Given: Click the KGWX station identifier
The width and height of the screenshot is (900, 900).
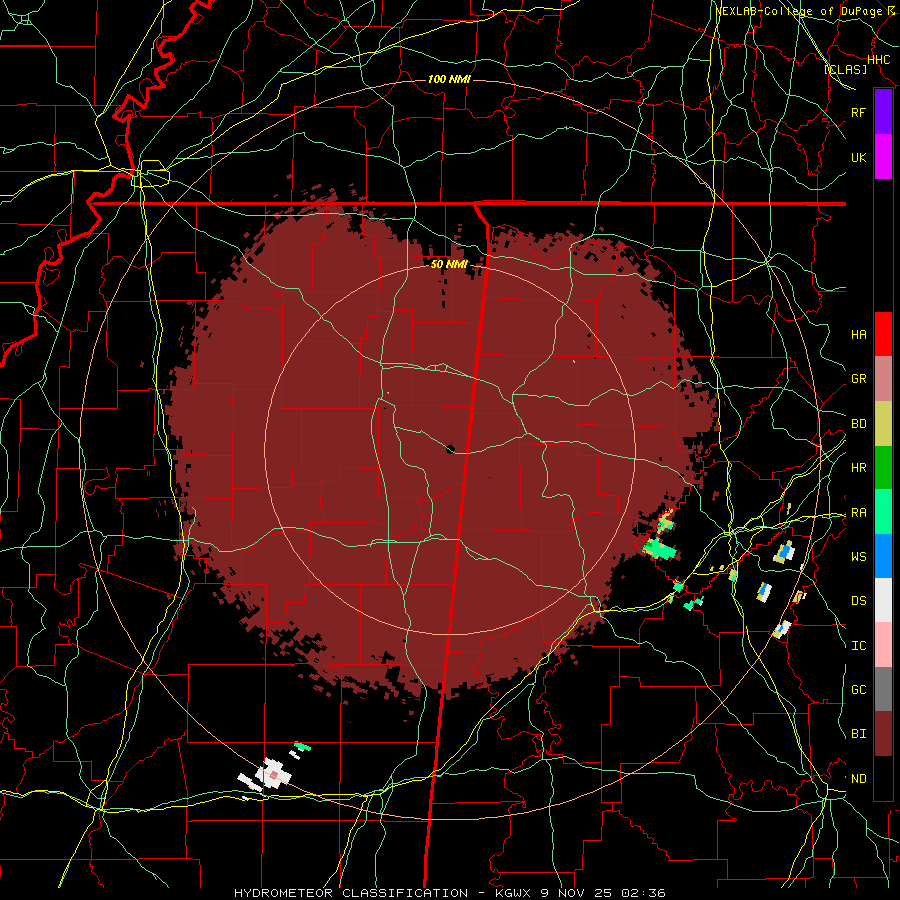Looking at the screenshot, I should click(x=512, y=893).
